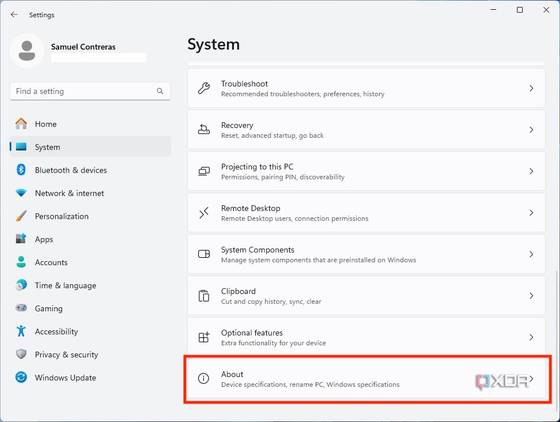The width and height of the screenshot is (560, 422).
Task: Click the back arrow in Settings header
Action: point(14,15)
